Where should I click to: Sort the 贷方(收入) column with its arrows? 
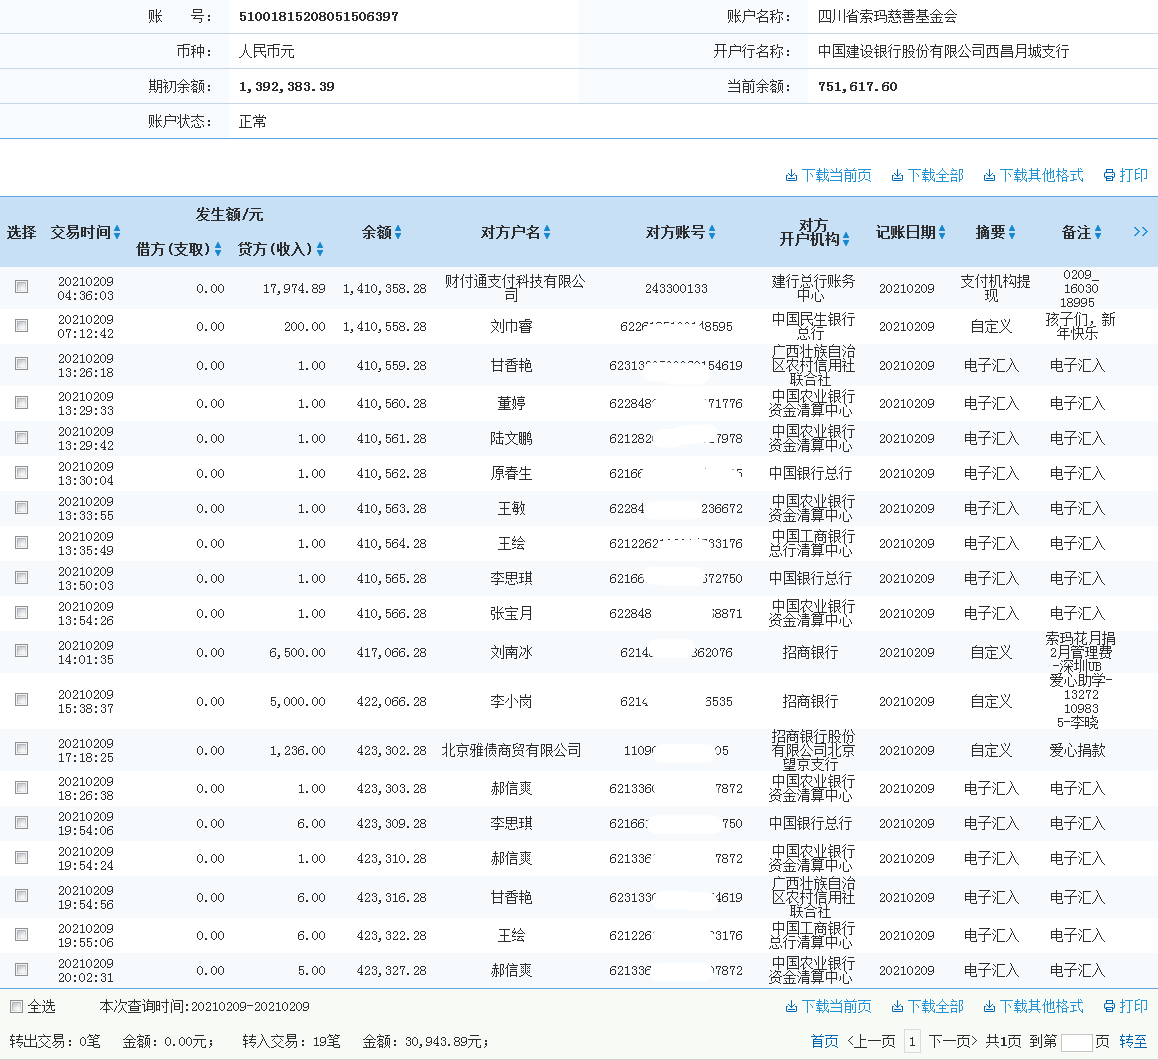tap(320, 250)
